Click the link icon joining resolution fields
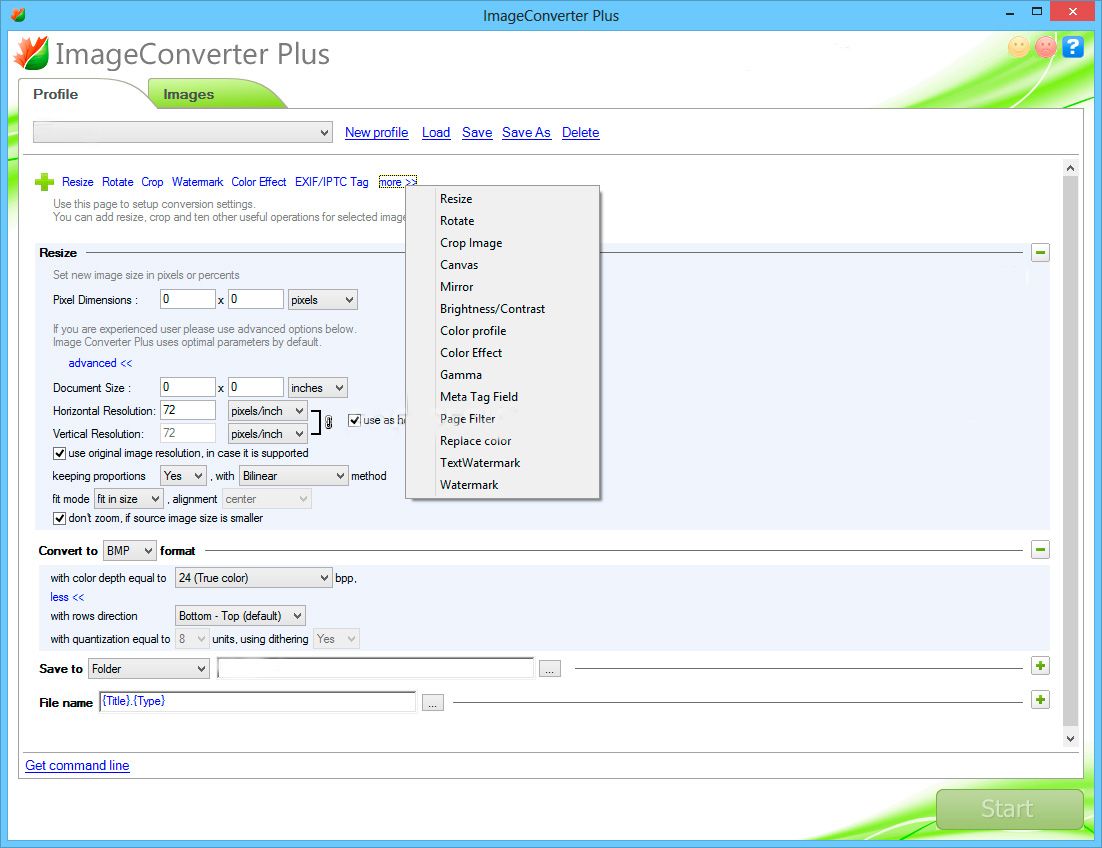This screenshot has width=1102, height=848. [x=327, y=421]
